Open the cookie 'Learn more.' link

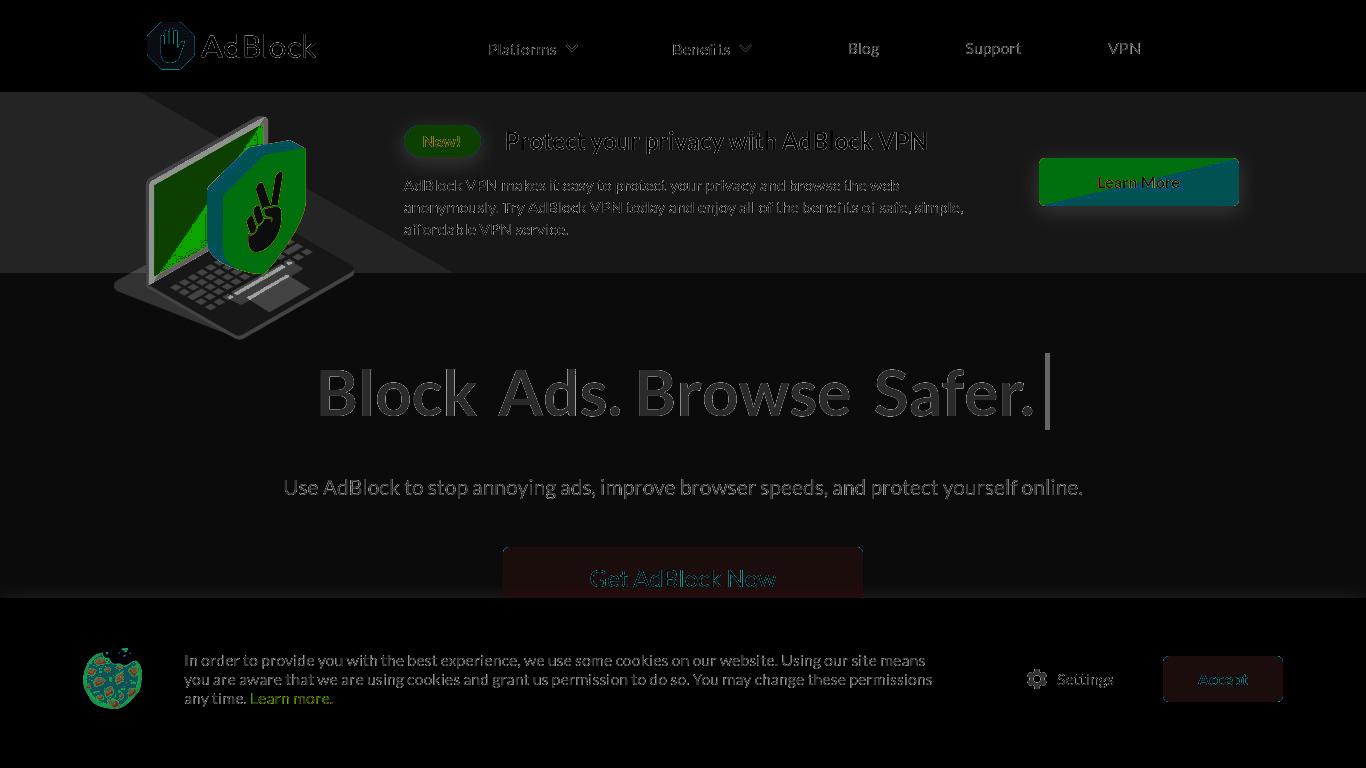291,698
